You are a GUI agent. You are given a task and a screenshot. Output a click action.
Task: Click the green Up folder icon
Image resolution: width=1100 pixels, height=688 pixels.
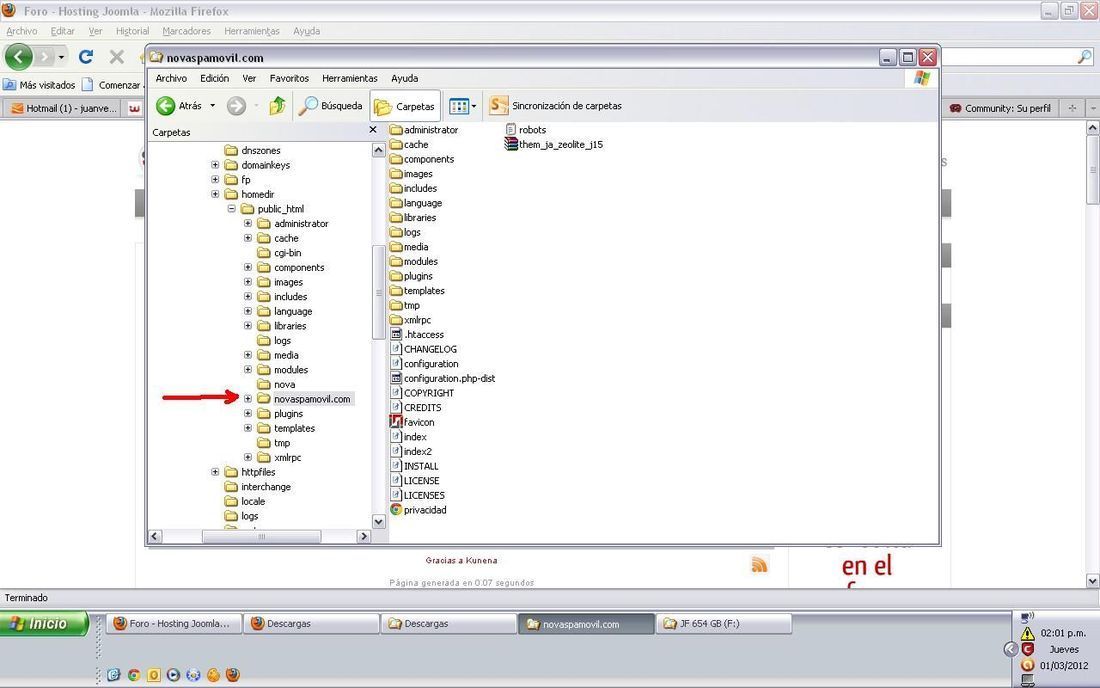tap(277, 106)
